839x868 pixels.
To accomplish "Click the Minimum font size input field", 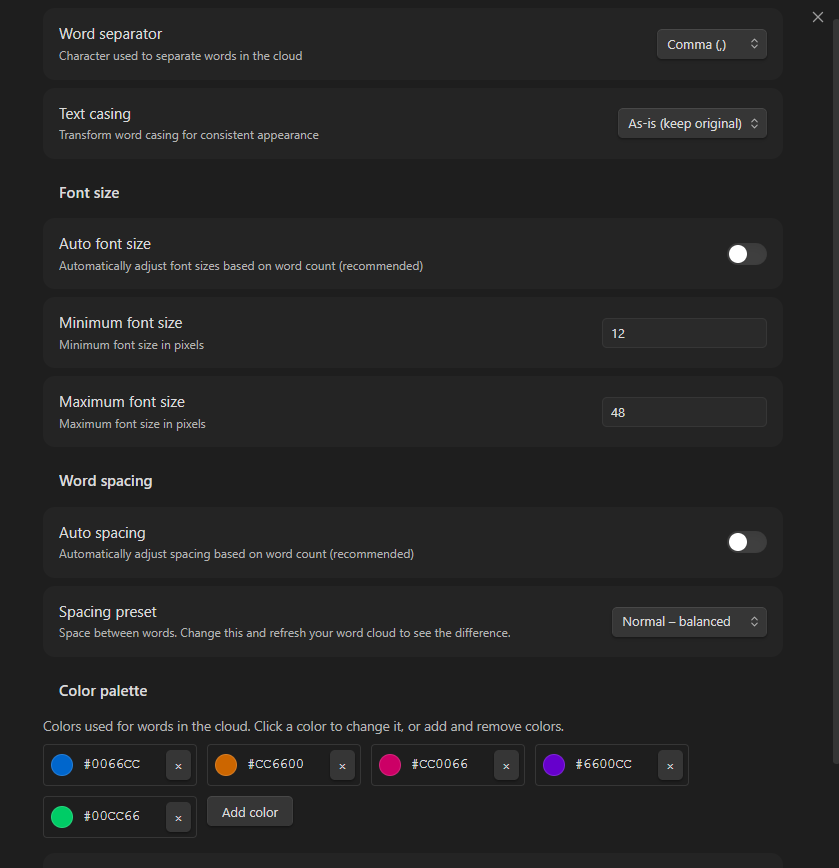I will point(684,332).
